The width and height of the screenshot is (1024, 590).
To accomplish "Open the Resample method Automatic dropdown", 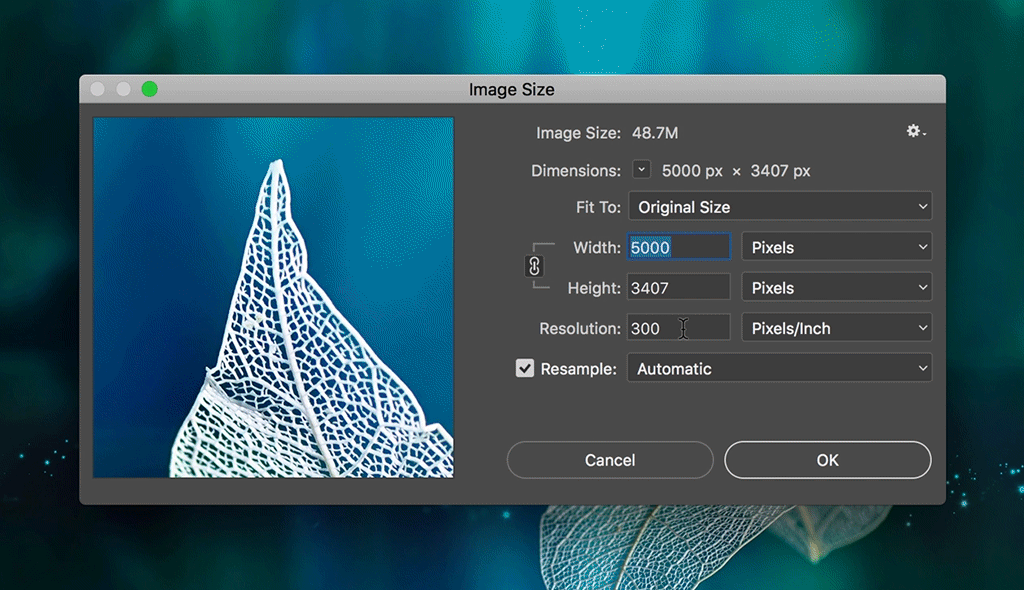I will pos(779,368).
